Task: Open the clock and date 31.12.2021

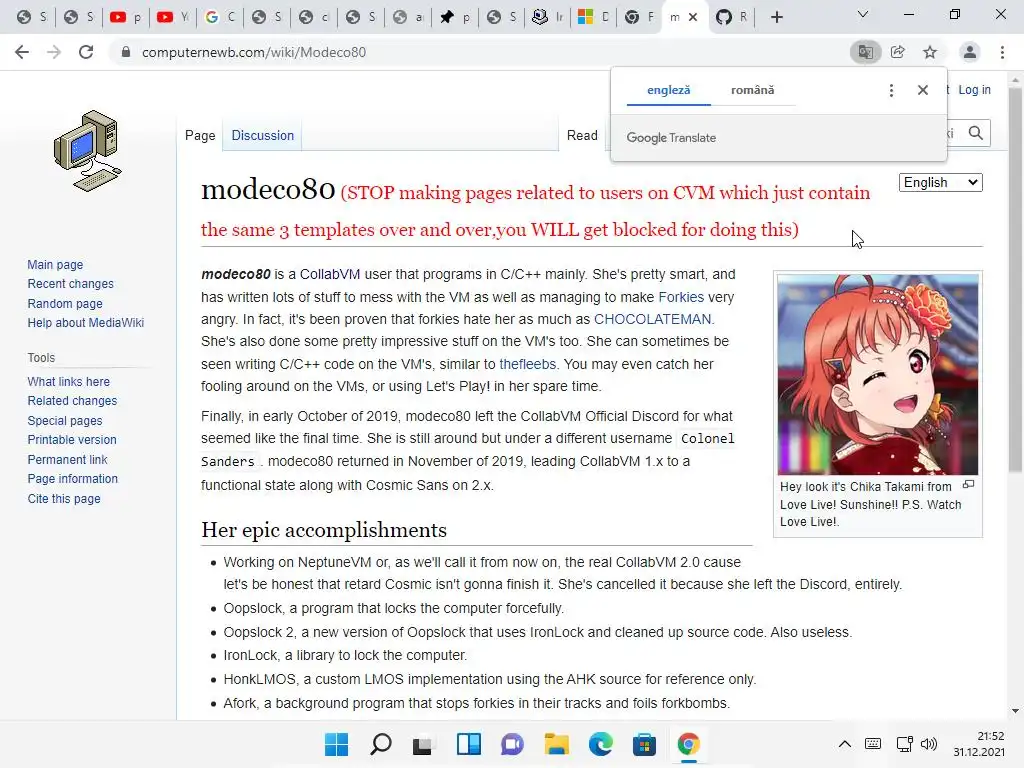Action: [979, 744]
